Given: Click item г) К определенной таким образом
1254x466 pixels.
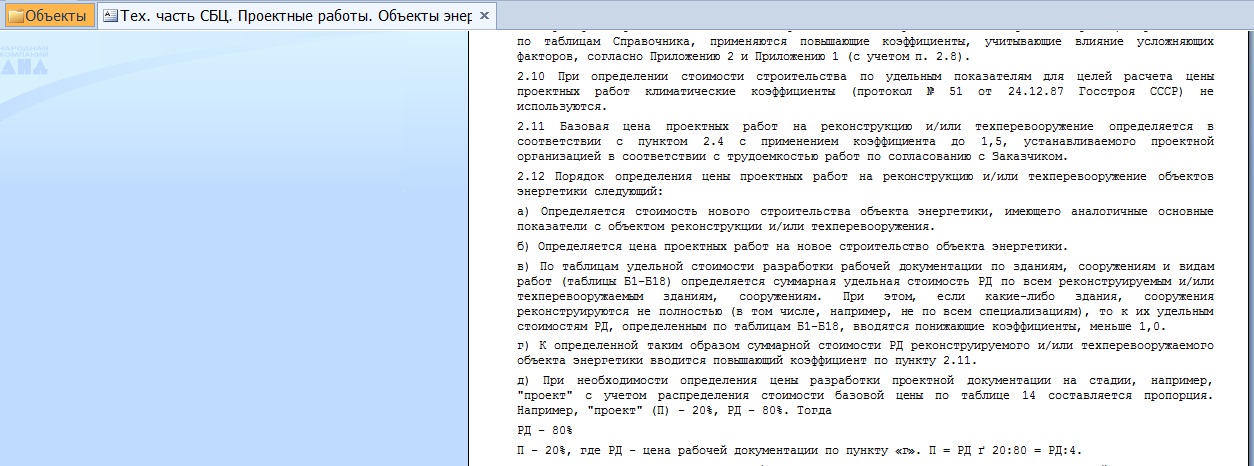Looking at the screenshot, I should click(865, 353).
